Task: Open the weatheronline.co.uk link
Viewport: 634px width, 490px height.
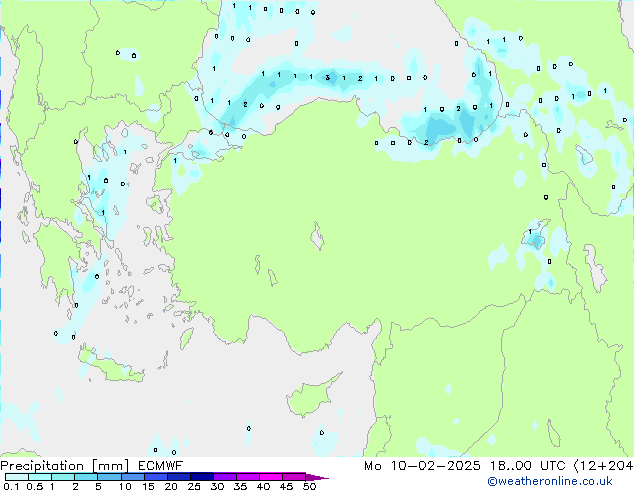Action: click(x=550, y=481)
